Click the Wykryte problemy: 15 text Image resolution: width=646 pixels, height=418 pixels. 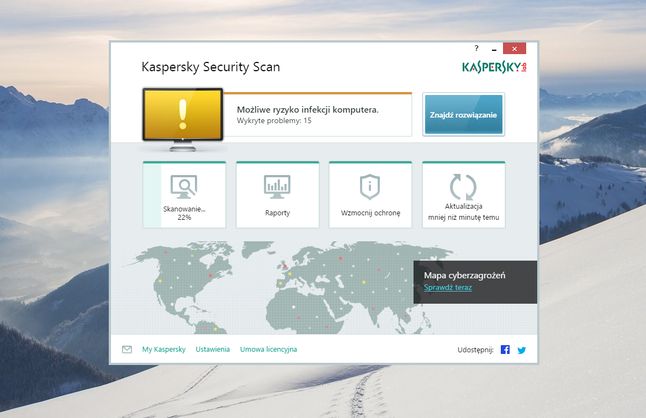(274, 121)
